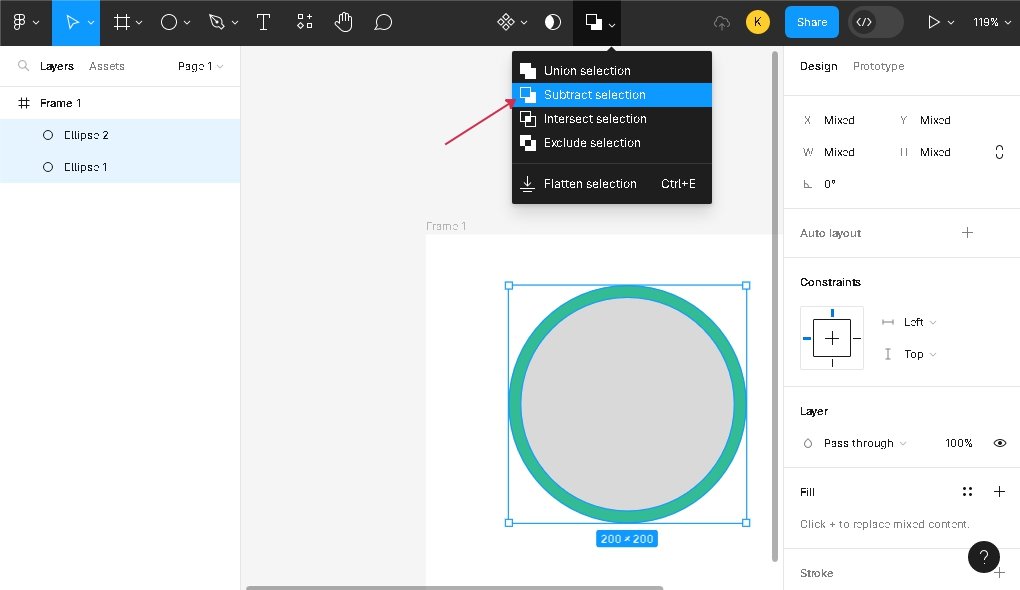Open the 119% zoom dropdown
This screenshot has height=590, width=1020.
coord(992,22)
